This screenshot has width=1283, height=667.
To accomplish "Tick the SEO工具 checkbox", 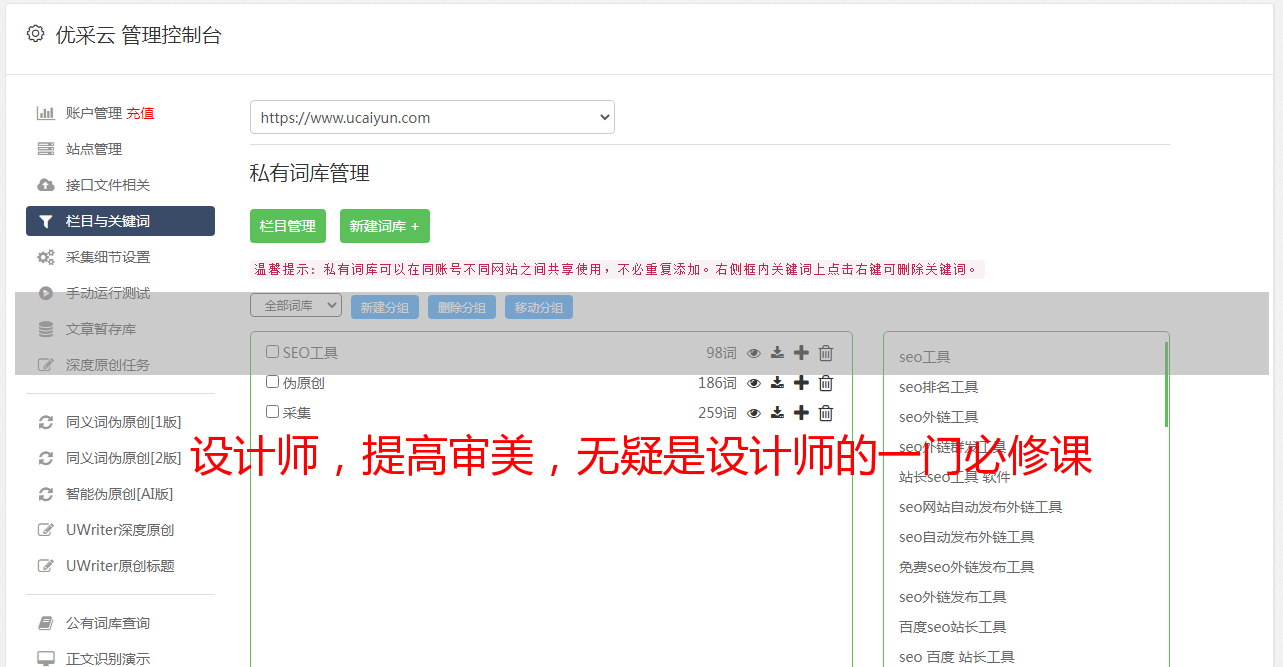I will [272, 352].
